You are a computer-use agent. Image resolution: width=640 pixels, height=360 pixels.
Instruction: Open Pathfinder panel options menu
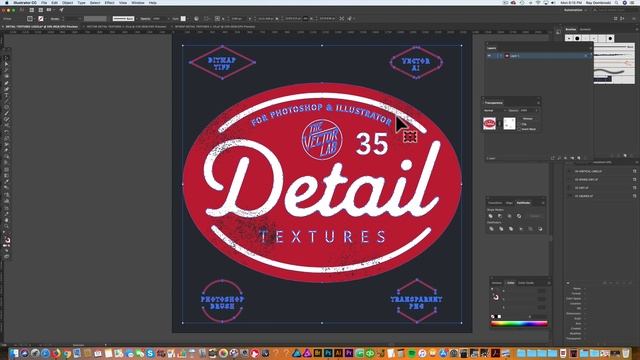click(543, 203)
